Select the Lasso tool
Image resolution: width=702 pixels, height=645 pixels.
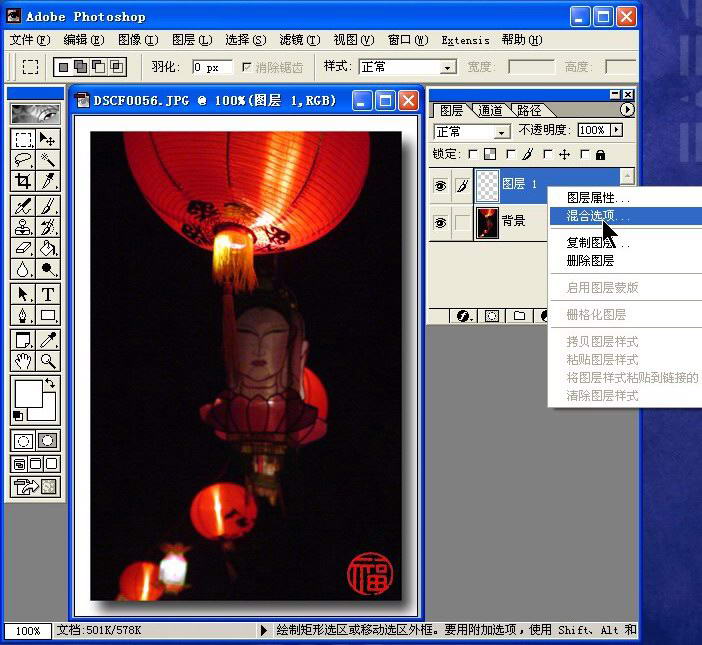23,160
